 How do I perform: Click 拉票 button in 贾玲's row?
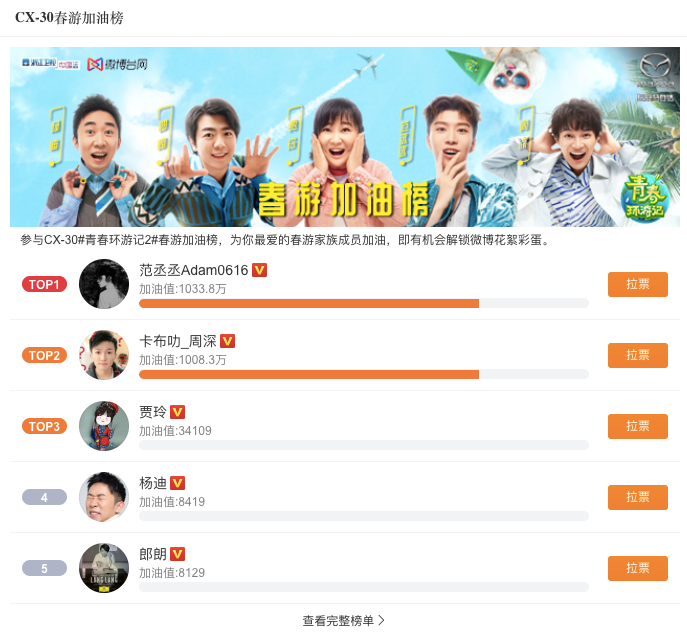pos(637,426)
